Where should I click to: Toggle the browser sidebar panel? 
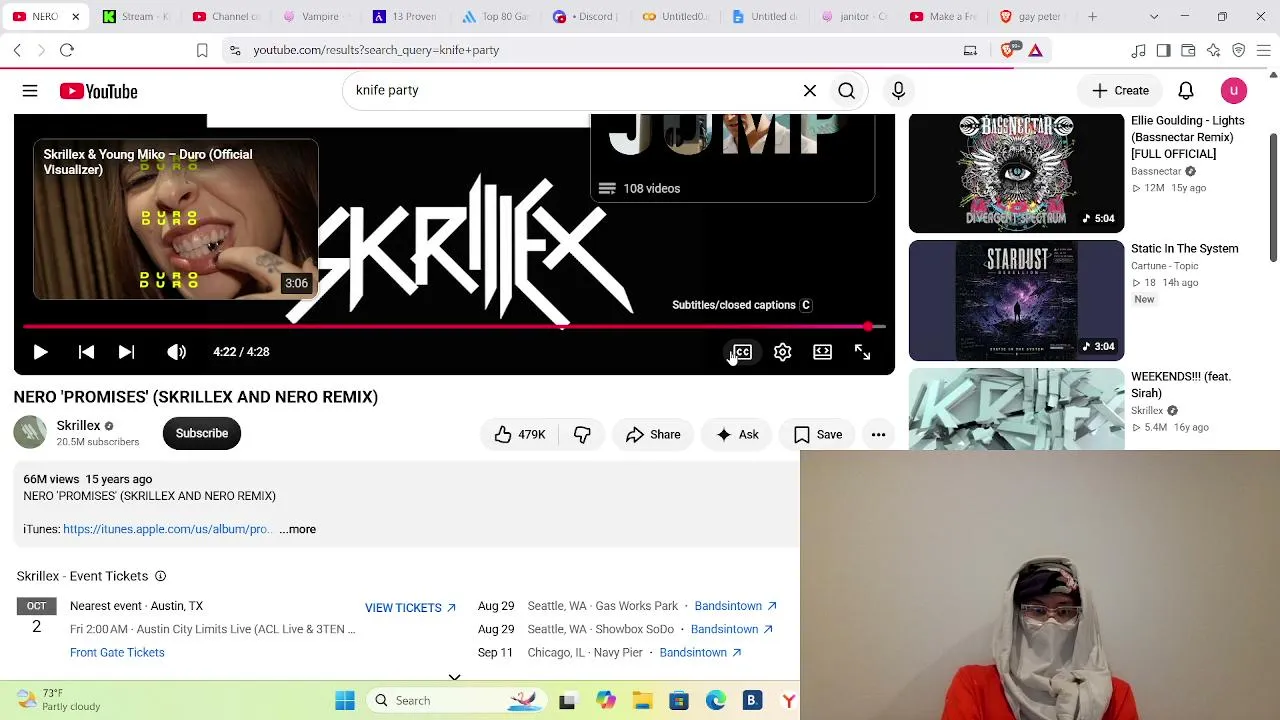click(1163, 50)
